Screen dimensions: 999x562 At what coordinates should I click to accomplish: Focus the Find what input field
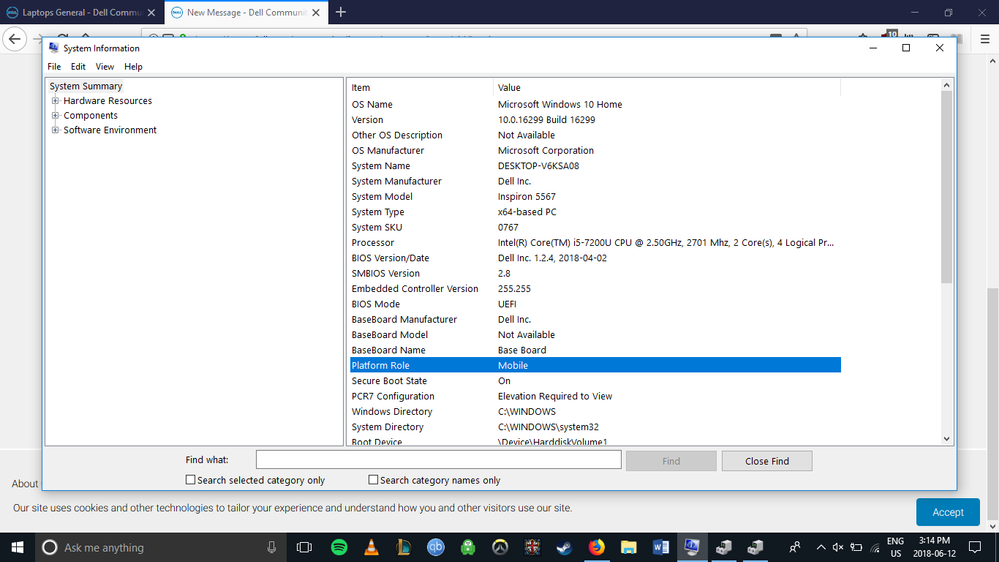(438, 459)
